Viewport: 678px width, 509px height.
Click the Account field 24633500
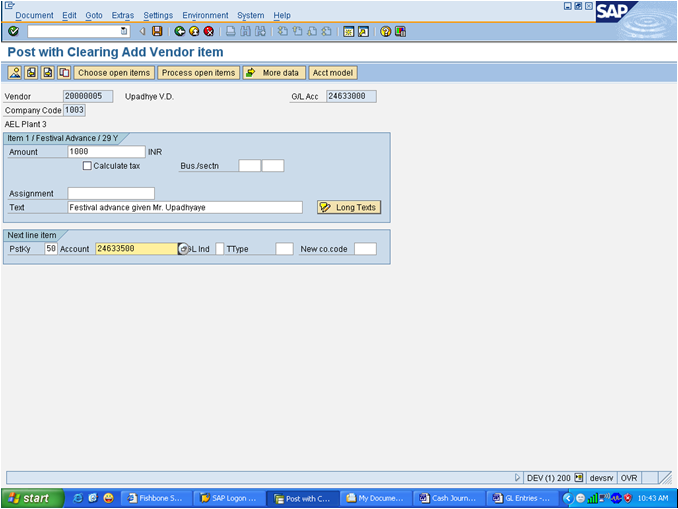pos(136,249)
